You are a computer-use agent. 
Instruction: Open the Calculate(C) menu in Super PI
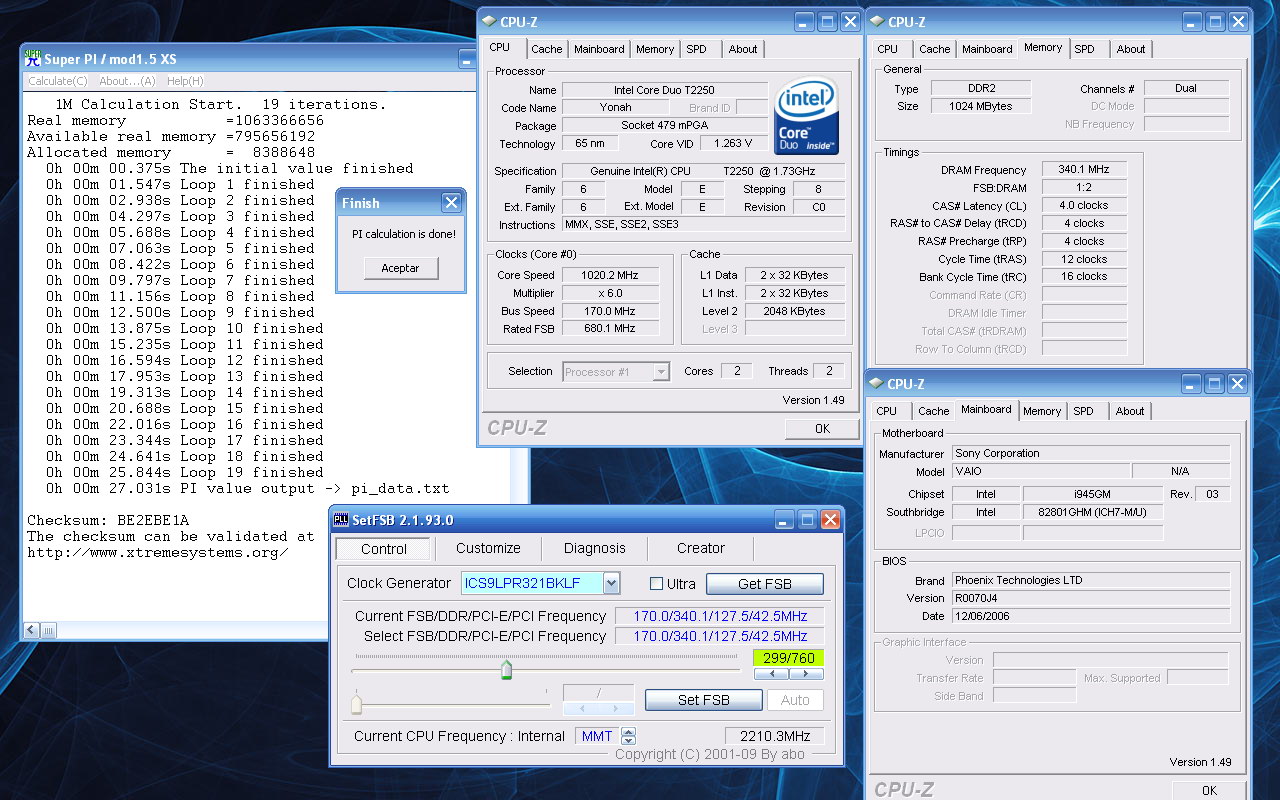pos(58,81)
